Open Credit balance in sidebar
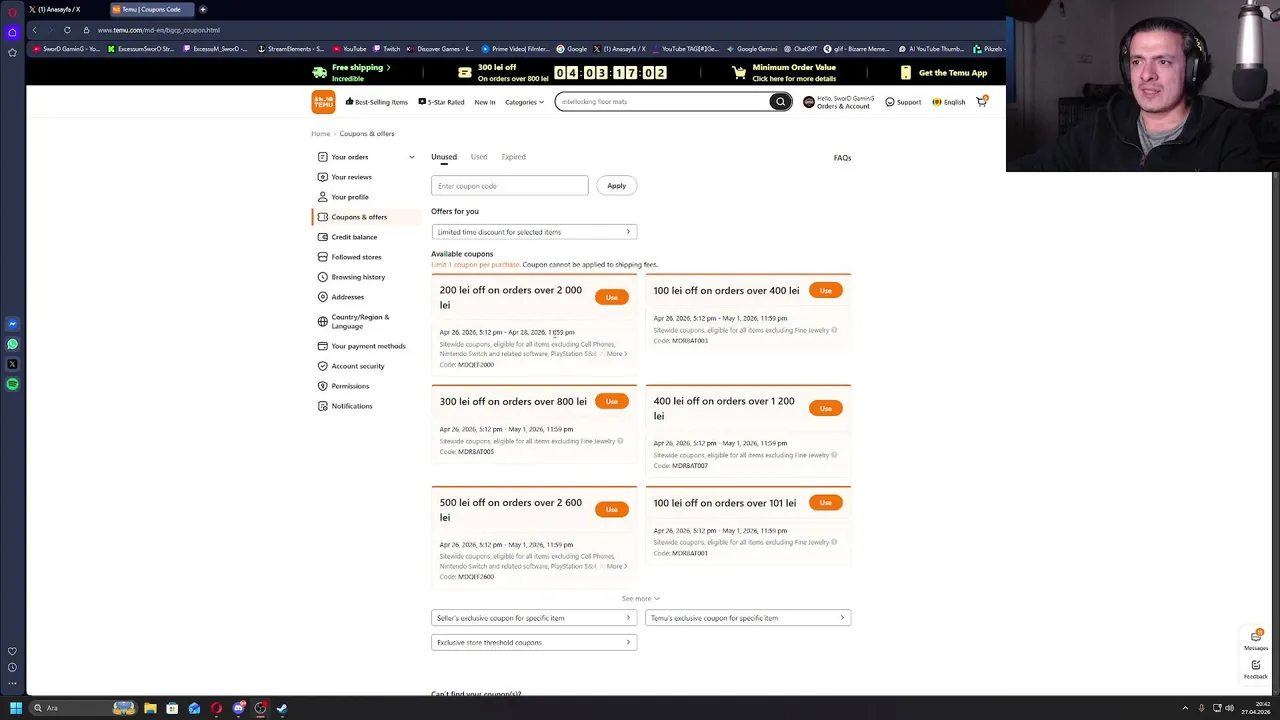 [x=354, y=237]
